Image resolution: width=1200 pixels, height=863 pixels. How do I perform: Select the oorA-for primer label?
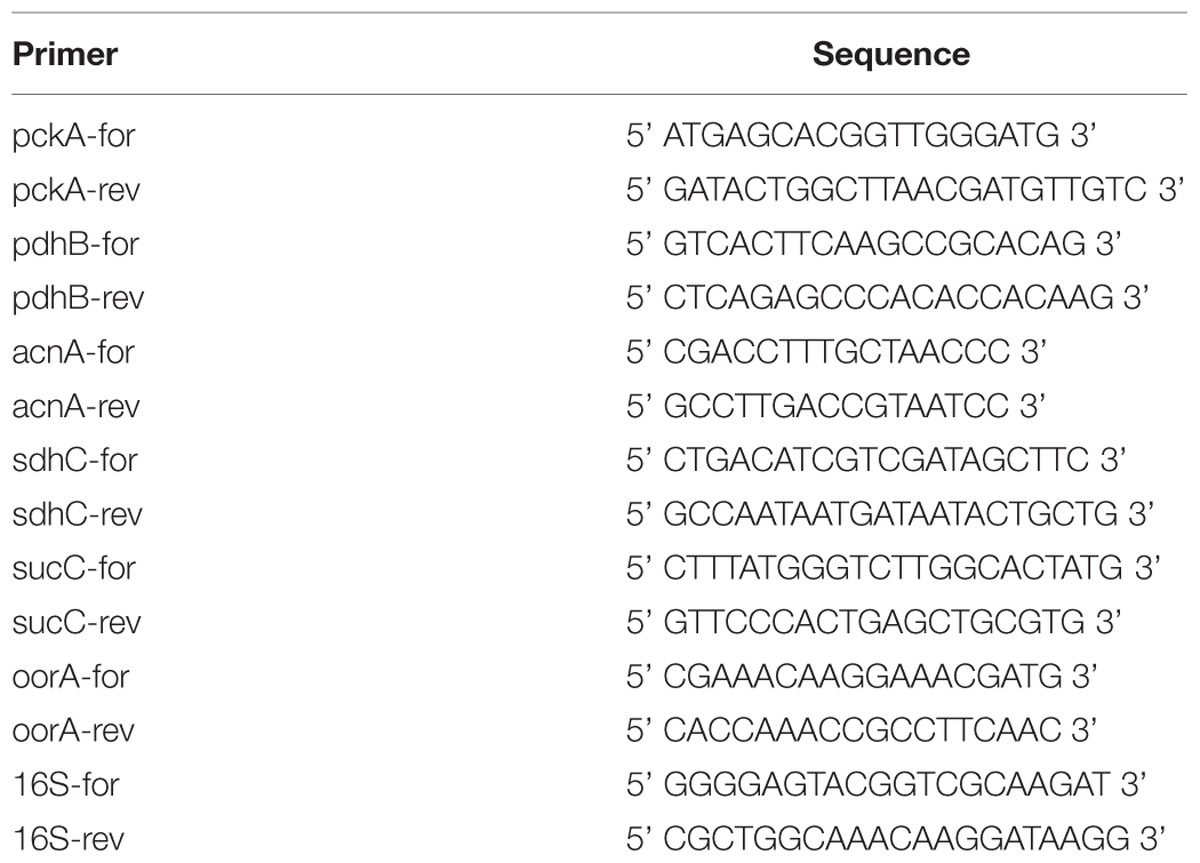71,676
